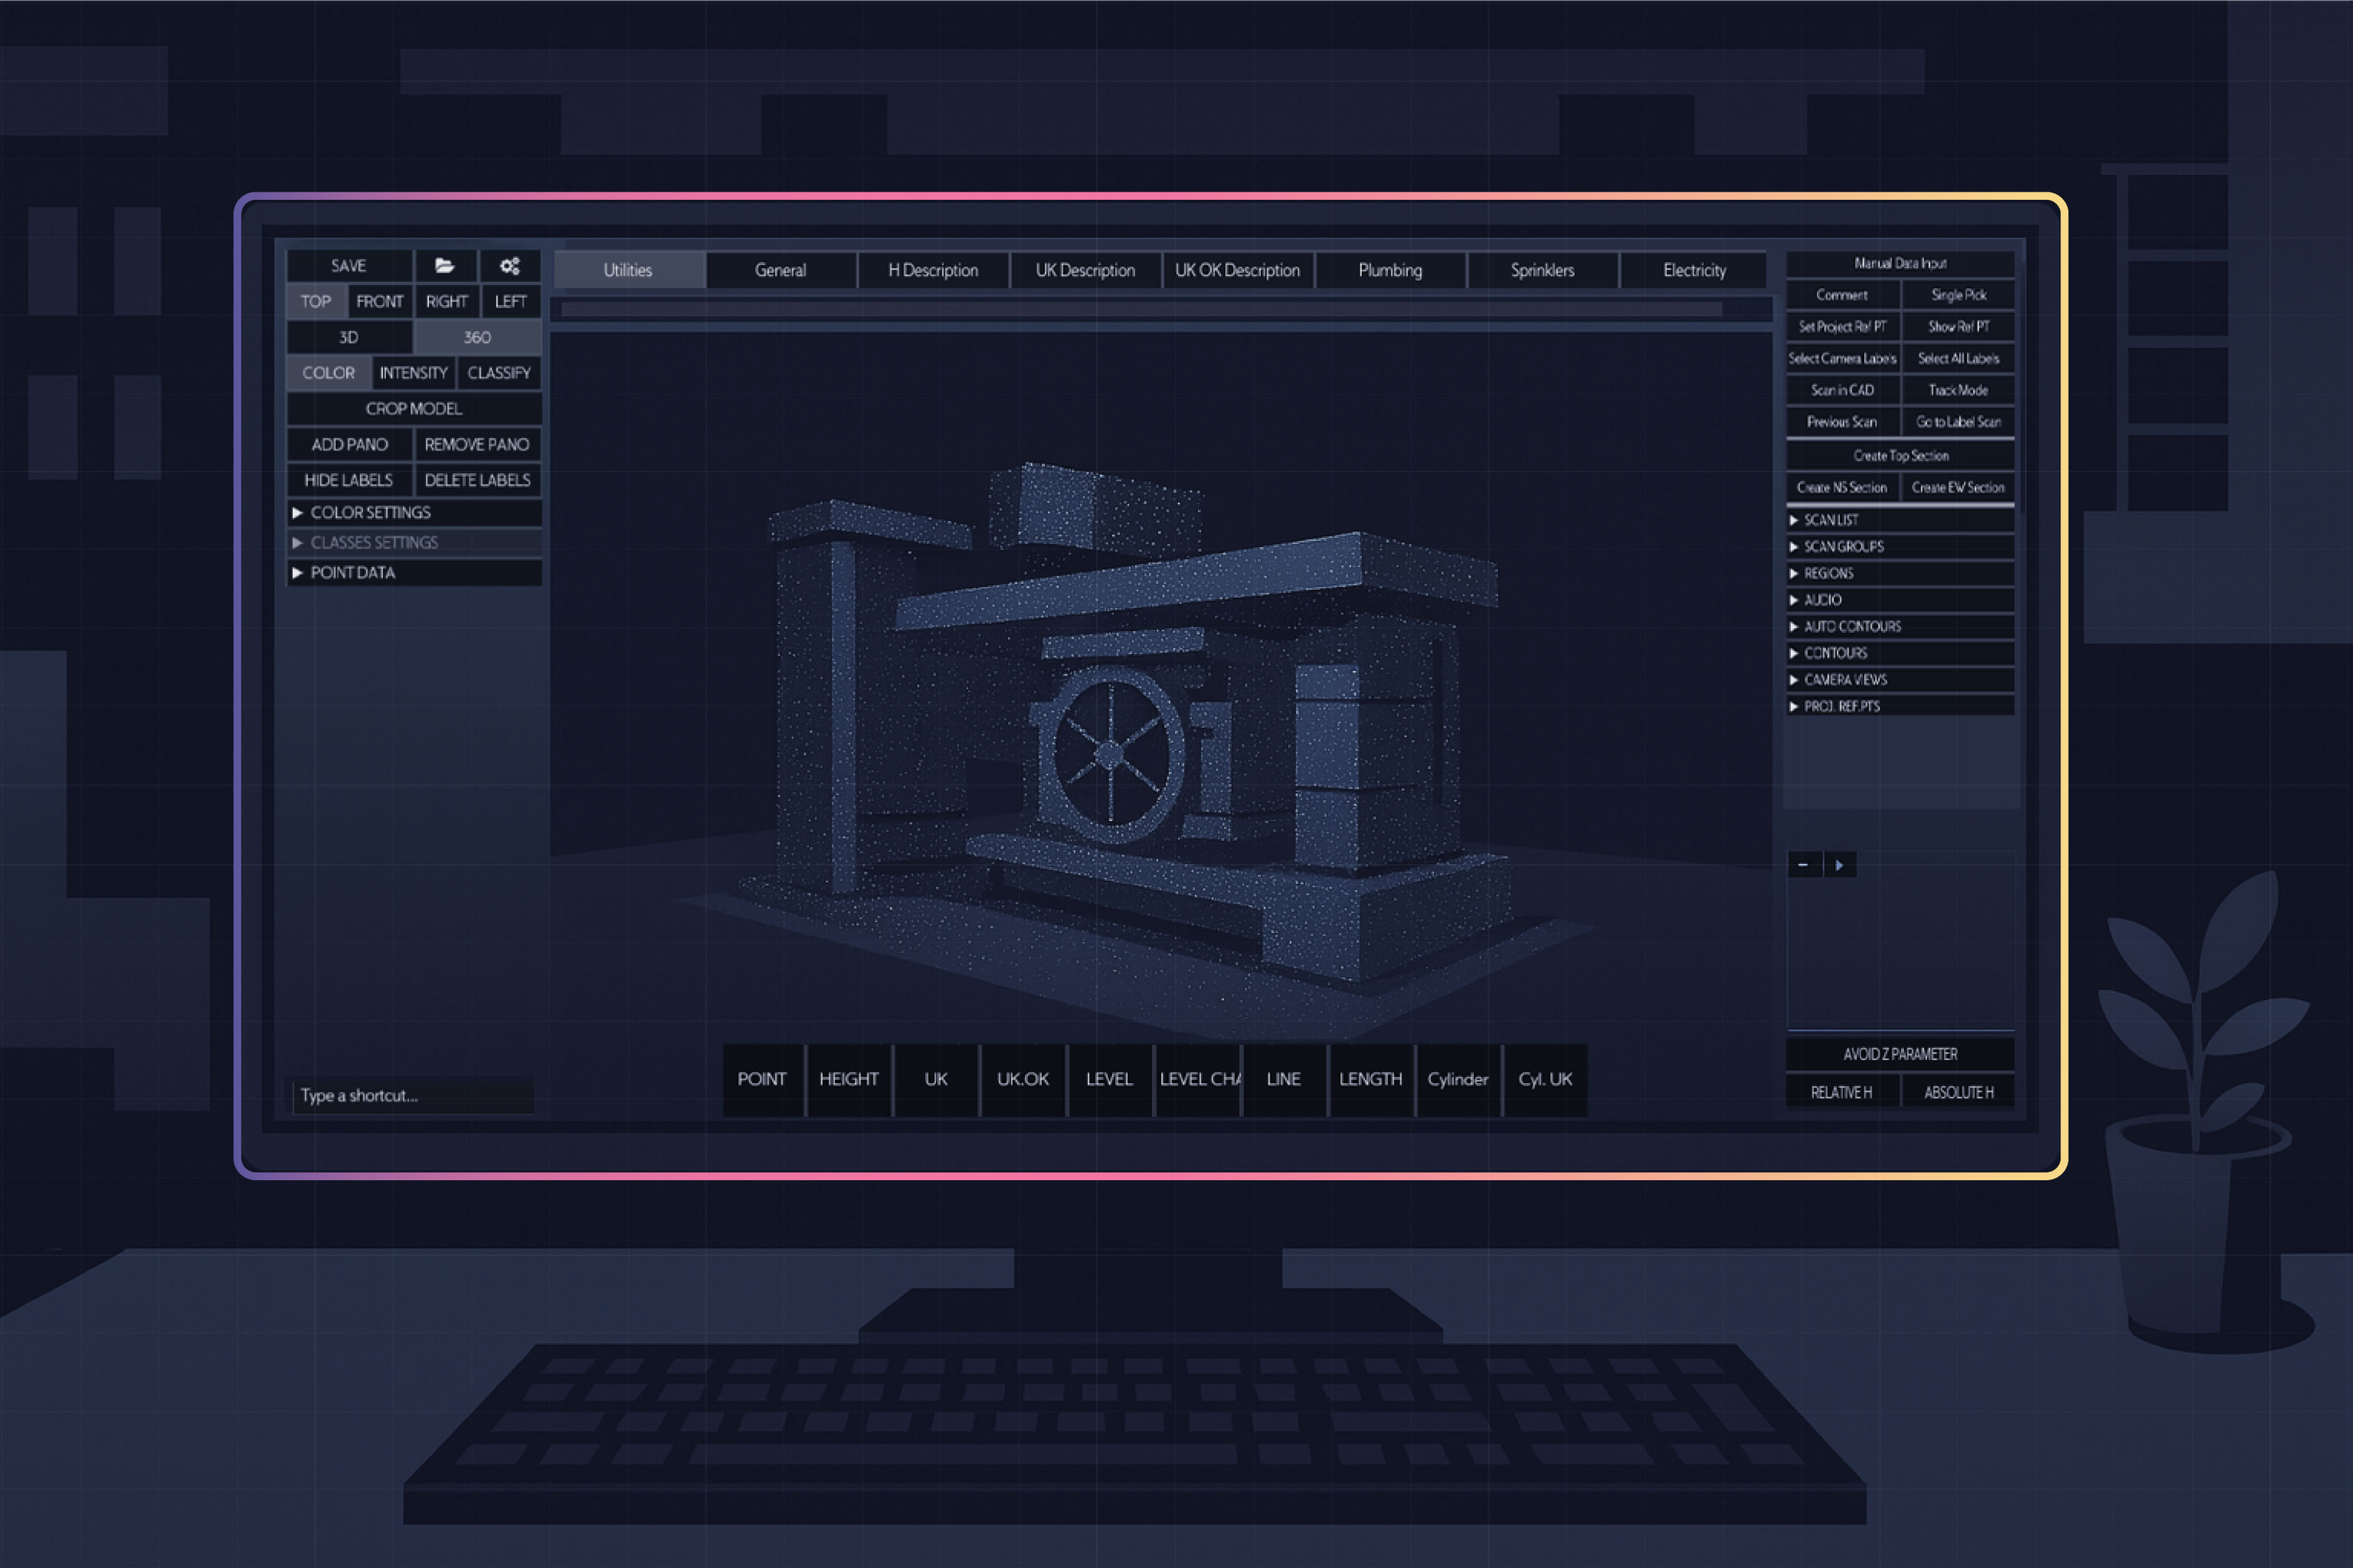Switch point cloud view to INTENSITY mode

click(x=413, y=372)
